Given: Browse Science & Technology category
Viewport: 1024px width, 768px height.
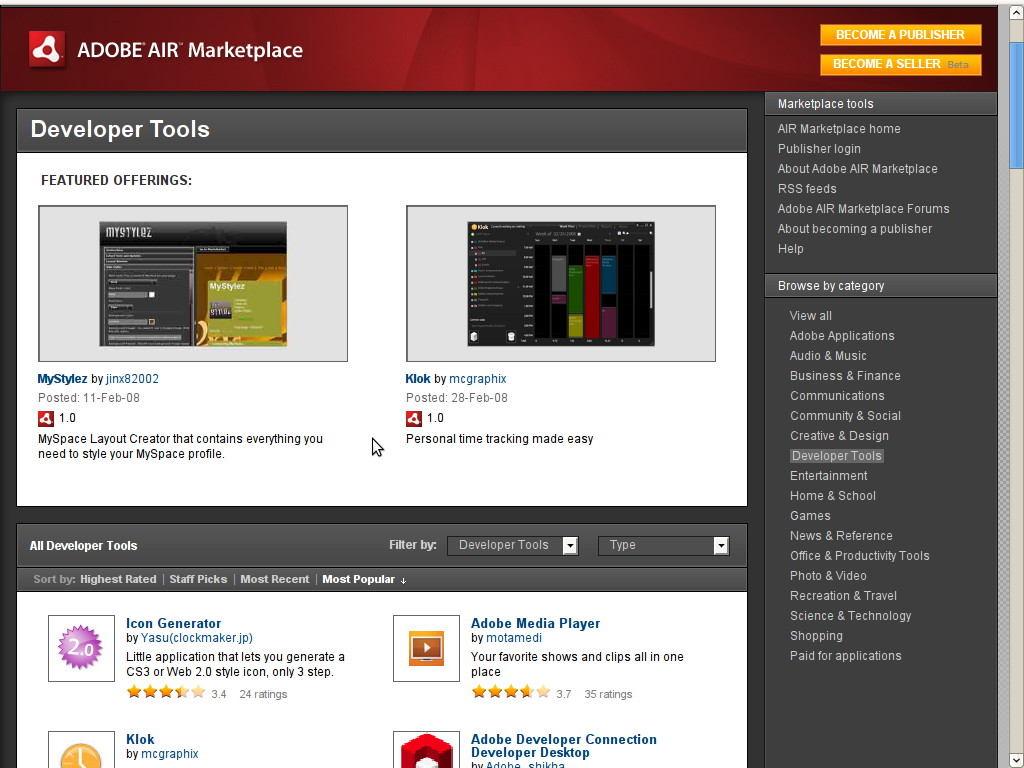Looking at the screenshot, I should tap(850, 616).
